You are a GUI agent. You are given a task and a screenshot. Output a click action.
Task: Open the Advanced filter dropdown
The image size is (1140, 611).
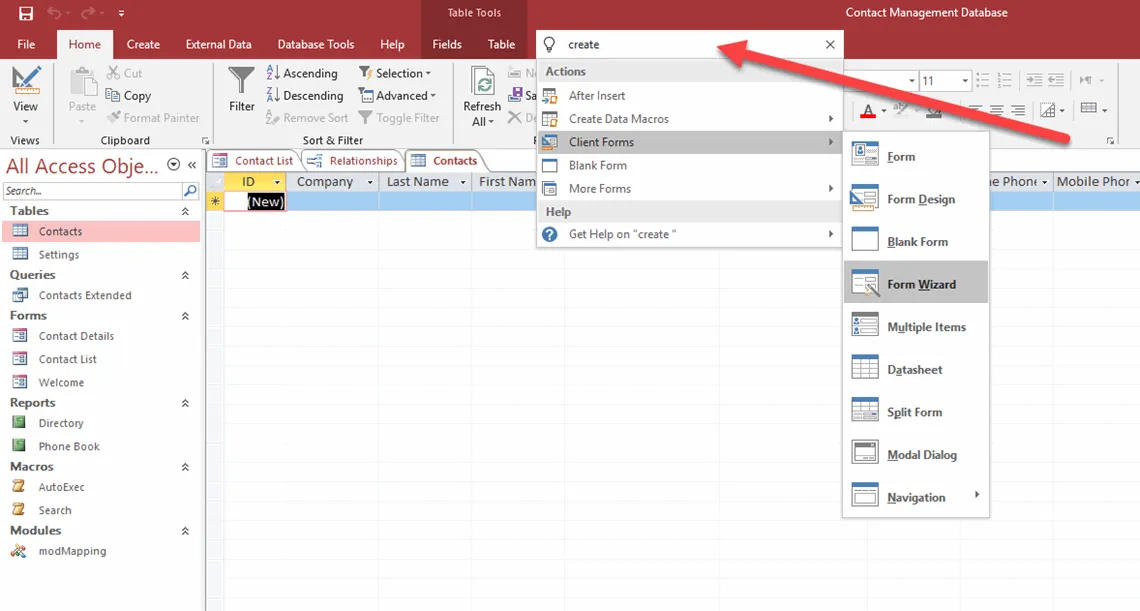398,95
